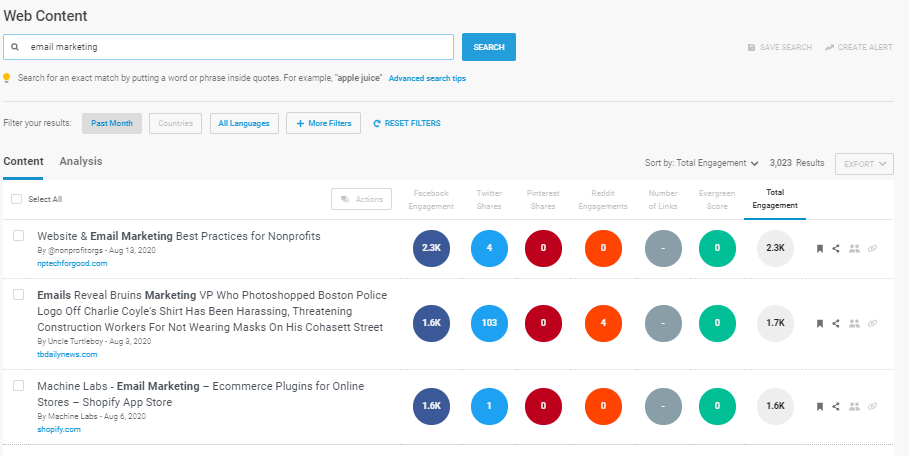Open the Advanced search tips link
This screenshot has width=909, height=456.
[427, 78]
